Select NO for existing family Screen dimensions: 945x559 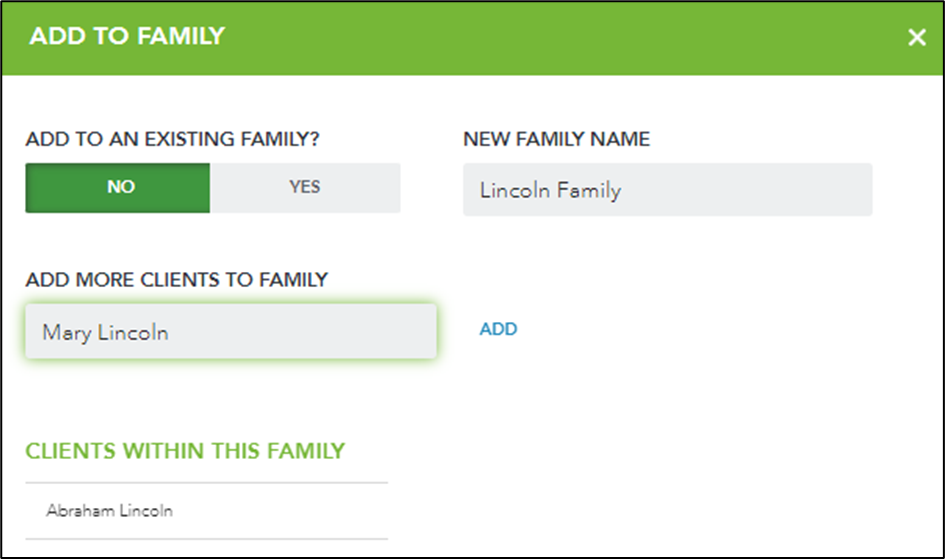click(x=118, y=187)
